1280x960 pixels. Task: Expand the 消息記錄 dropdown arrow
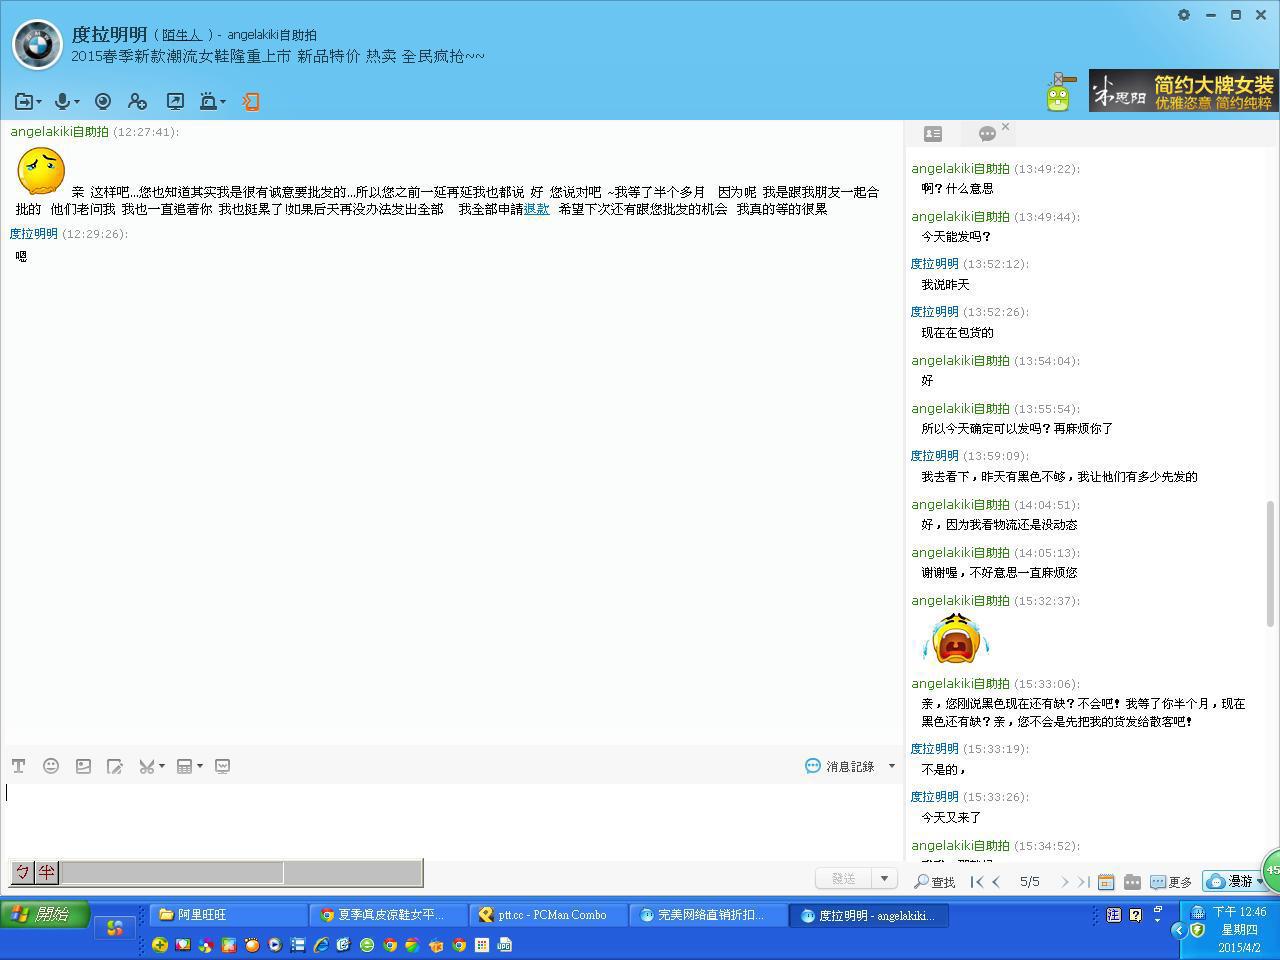[x=892, y=766]
